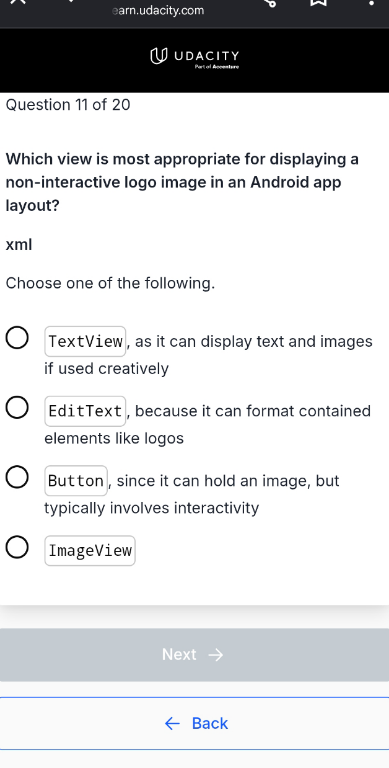Close the browser custom tab
The image size is (389, 768).
[18, 1]
